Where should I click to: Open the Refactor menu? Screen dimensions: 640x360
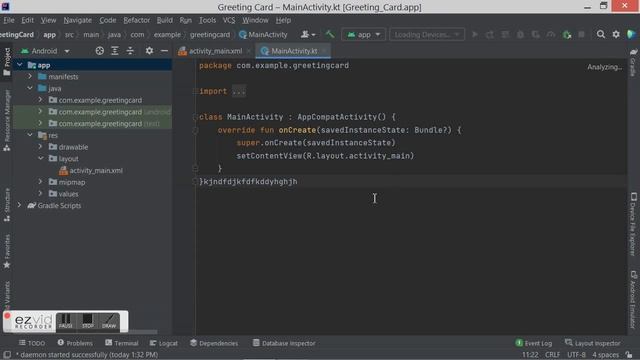pos(137,20)
